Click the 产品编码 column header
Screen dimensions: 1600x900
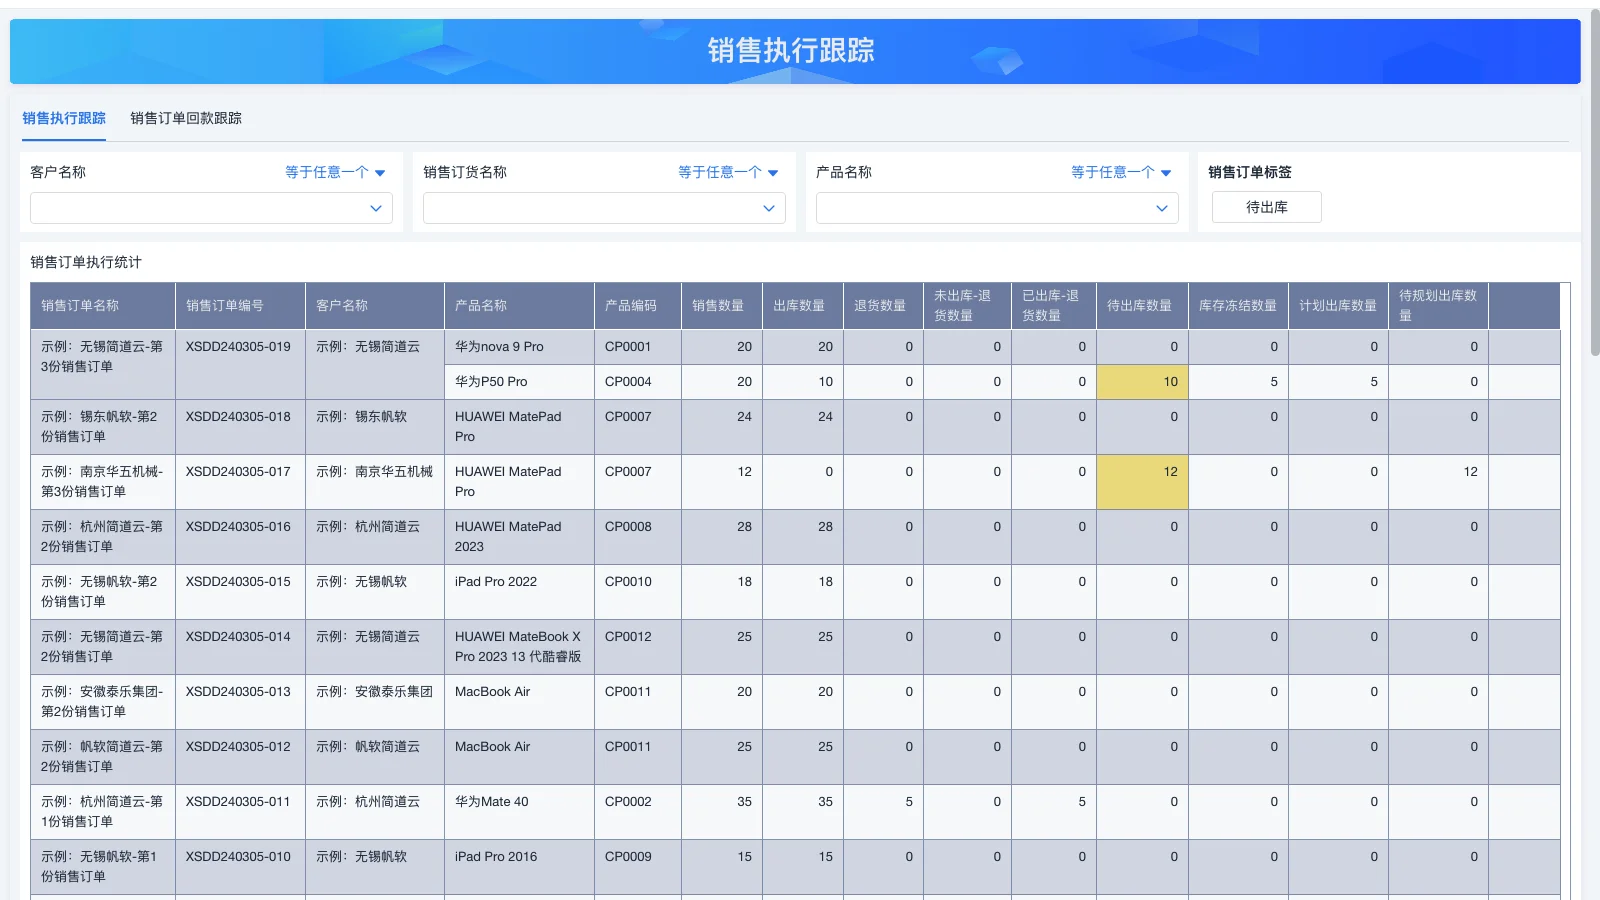tap(637, 305)
